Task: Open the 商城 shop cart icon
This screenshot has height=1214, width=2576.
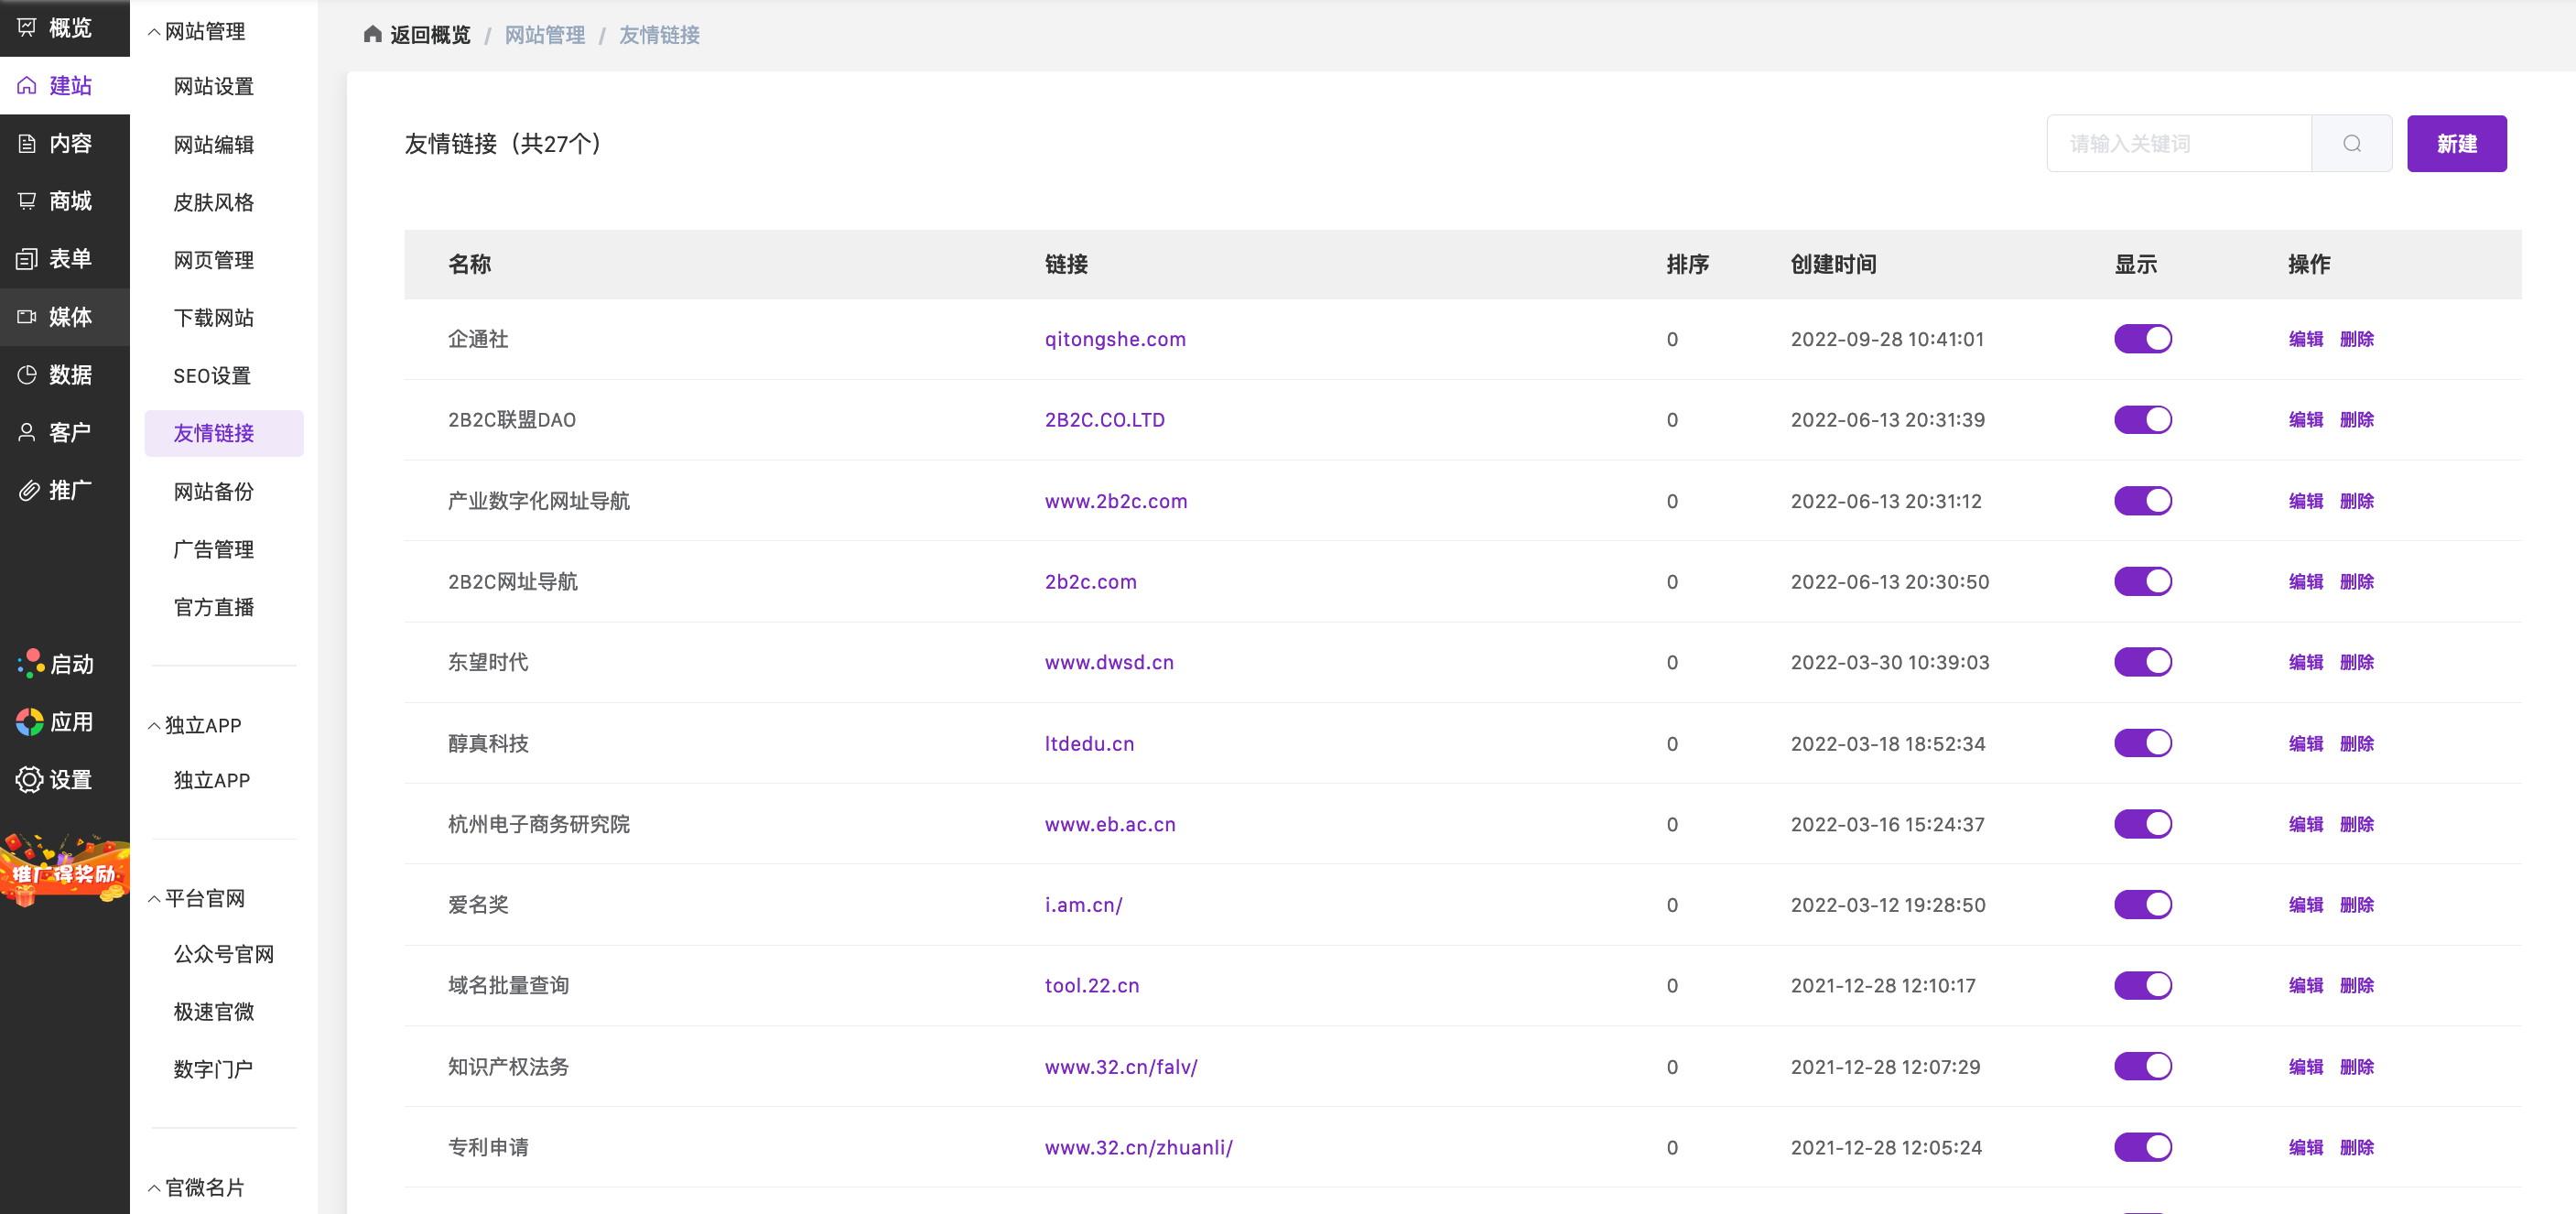Action: [x=27, y=201]
